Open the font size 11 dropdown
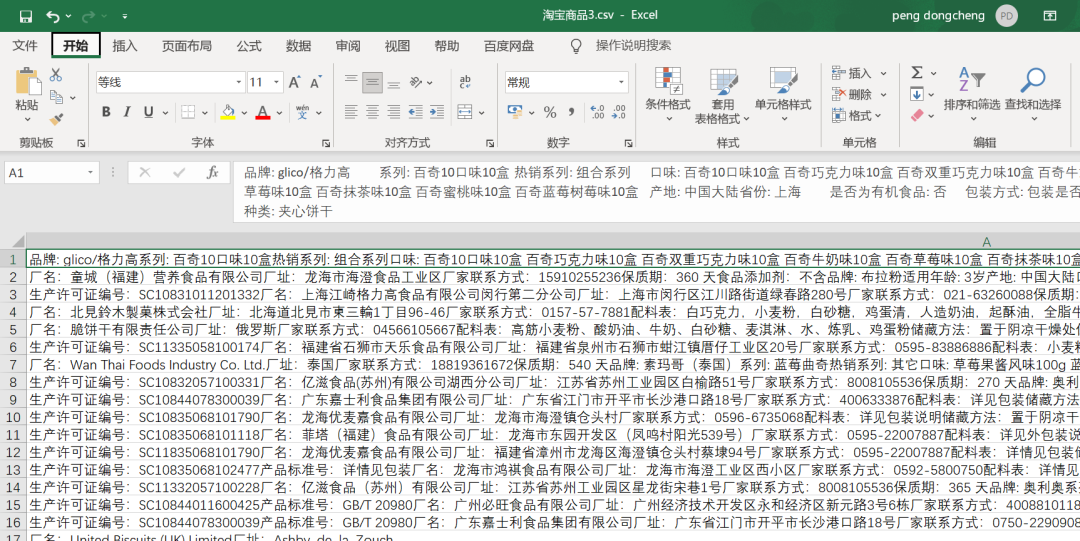Viewport: 1080px width, 541px height. [x=277, y=83]
